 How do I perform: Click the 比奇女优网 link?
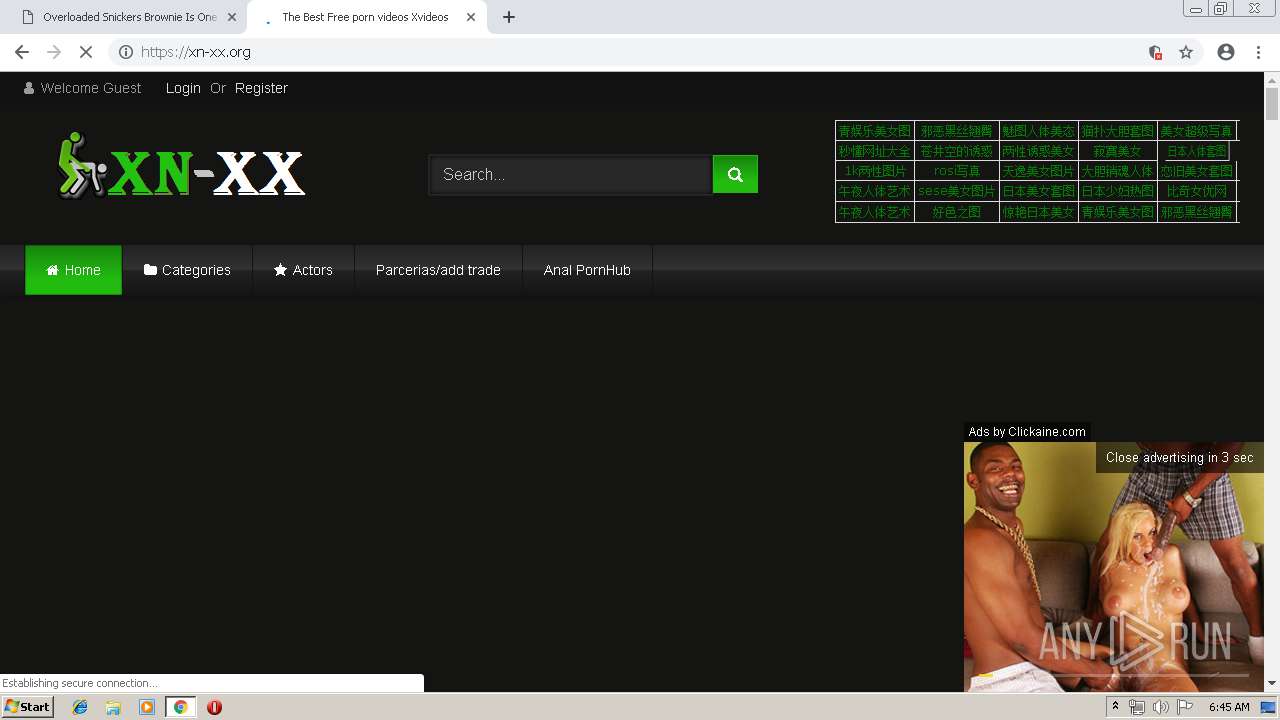pos(1196,191)
